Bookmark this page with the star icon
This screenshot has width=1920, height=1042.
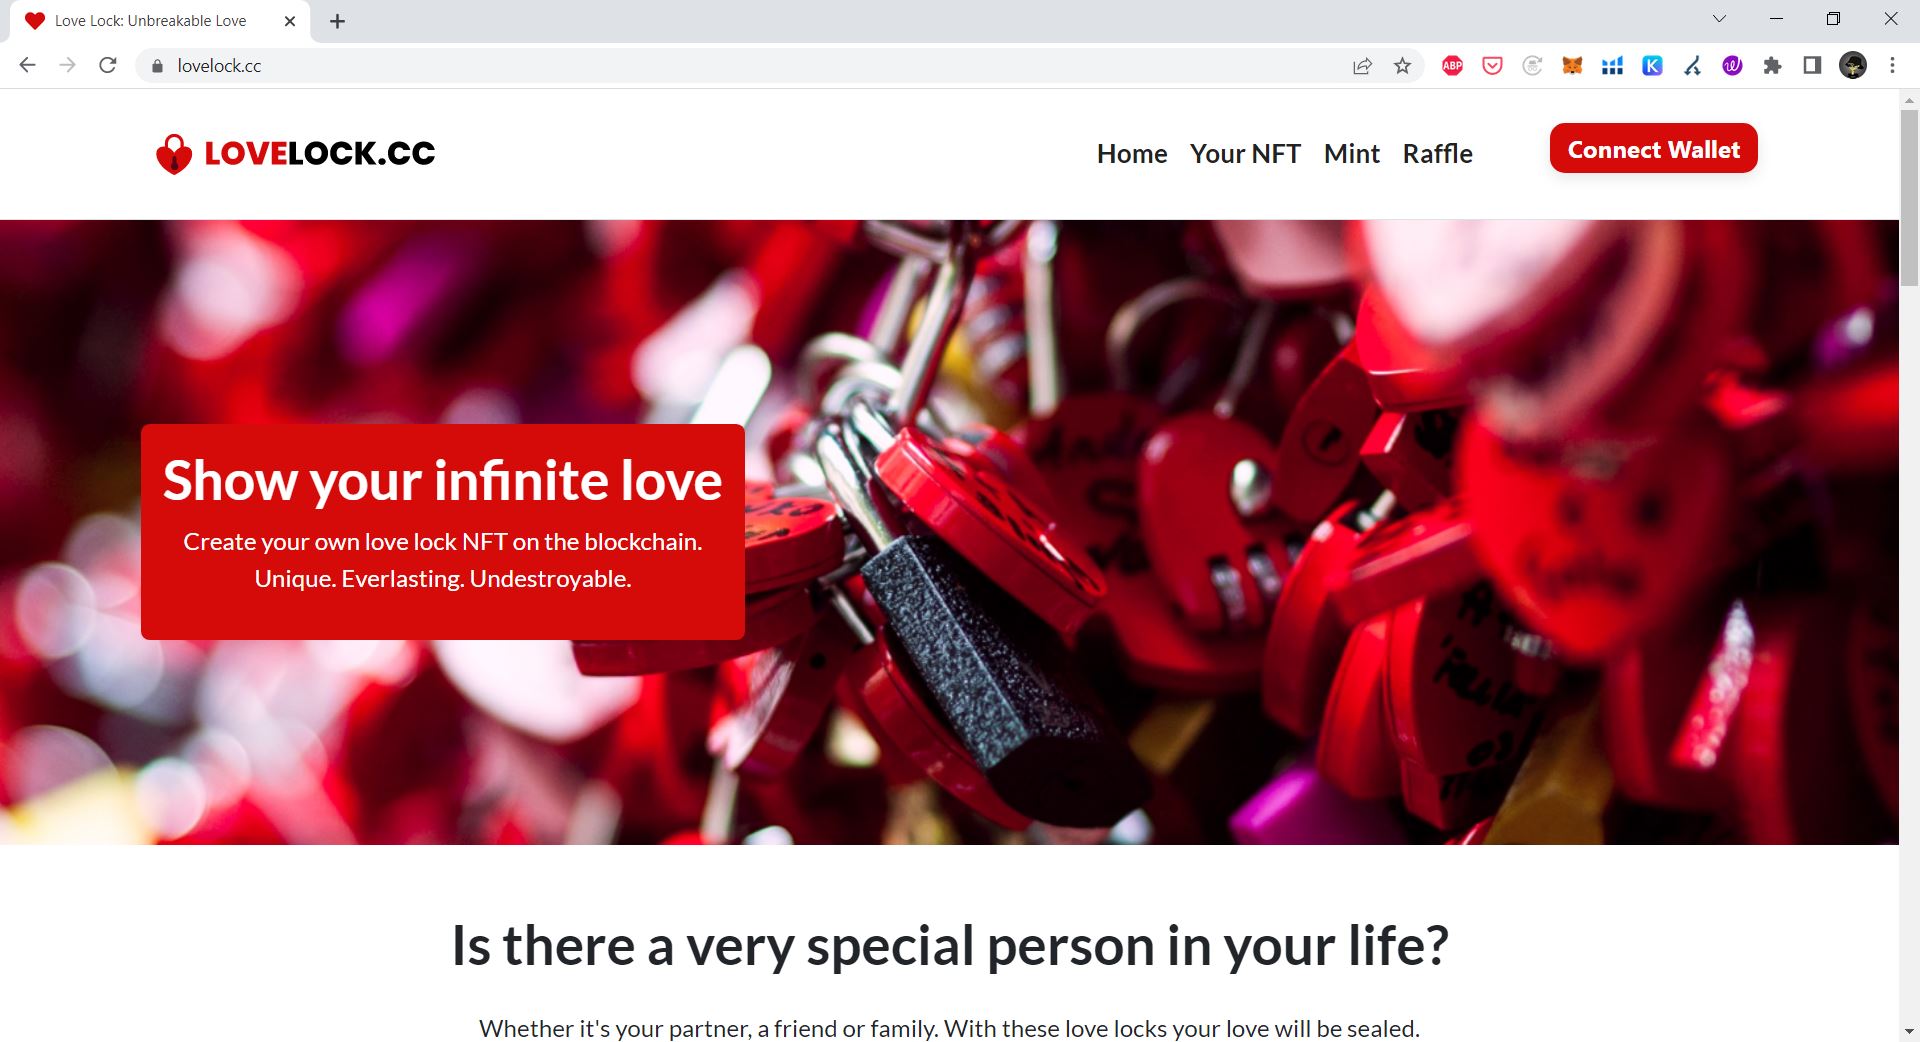(1402, 66)
